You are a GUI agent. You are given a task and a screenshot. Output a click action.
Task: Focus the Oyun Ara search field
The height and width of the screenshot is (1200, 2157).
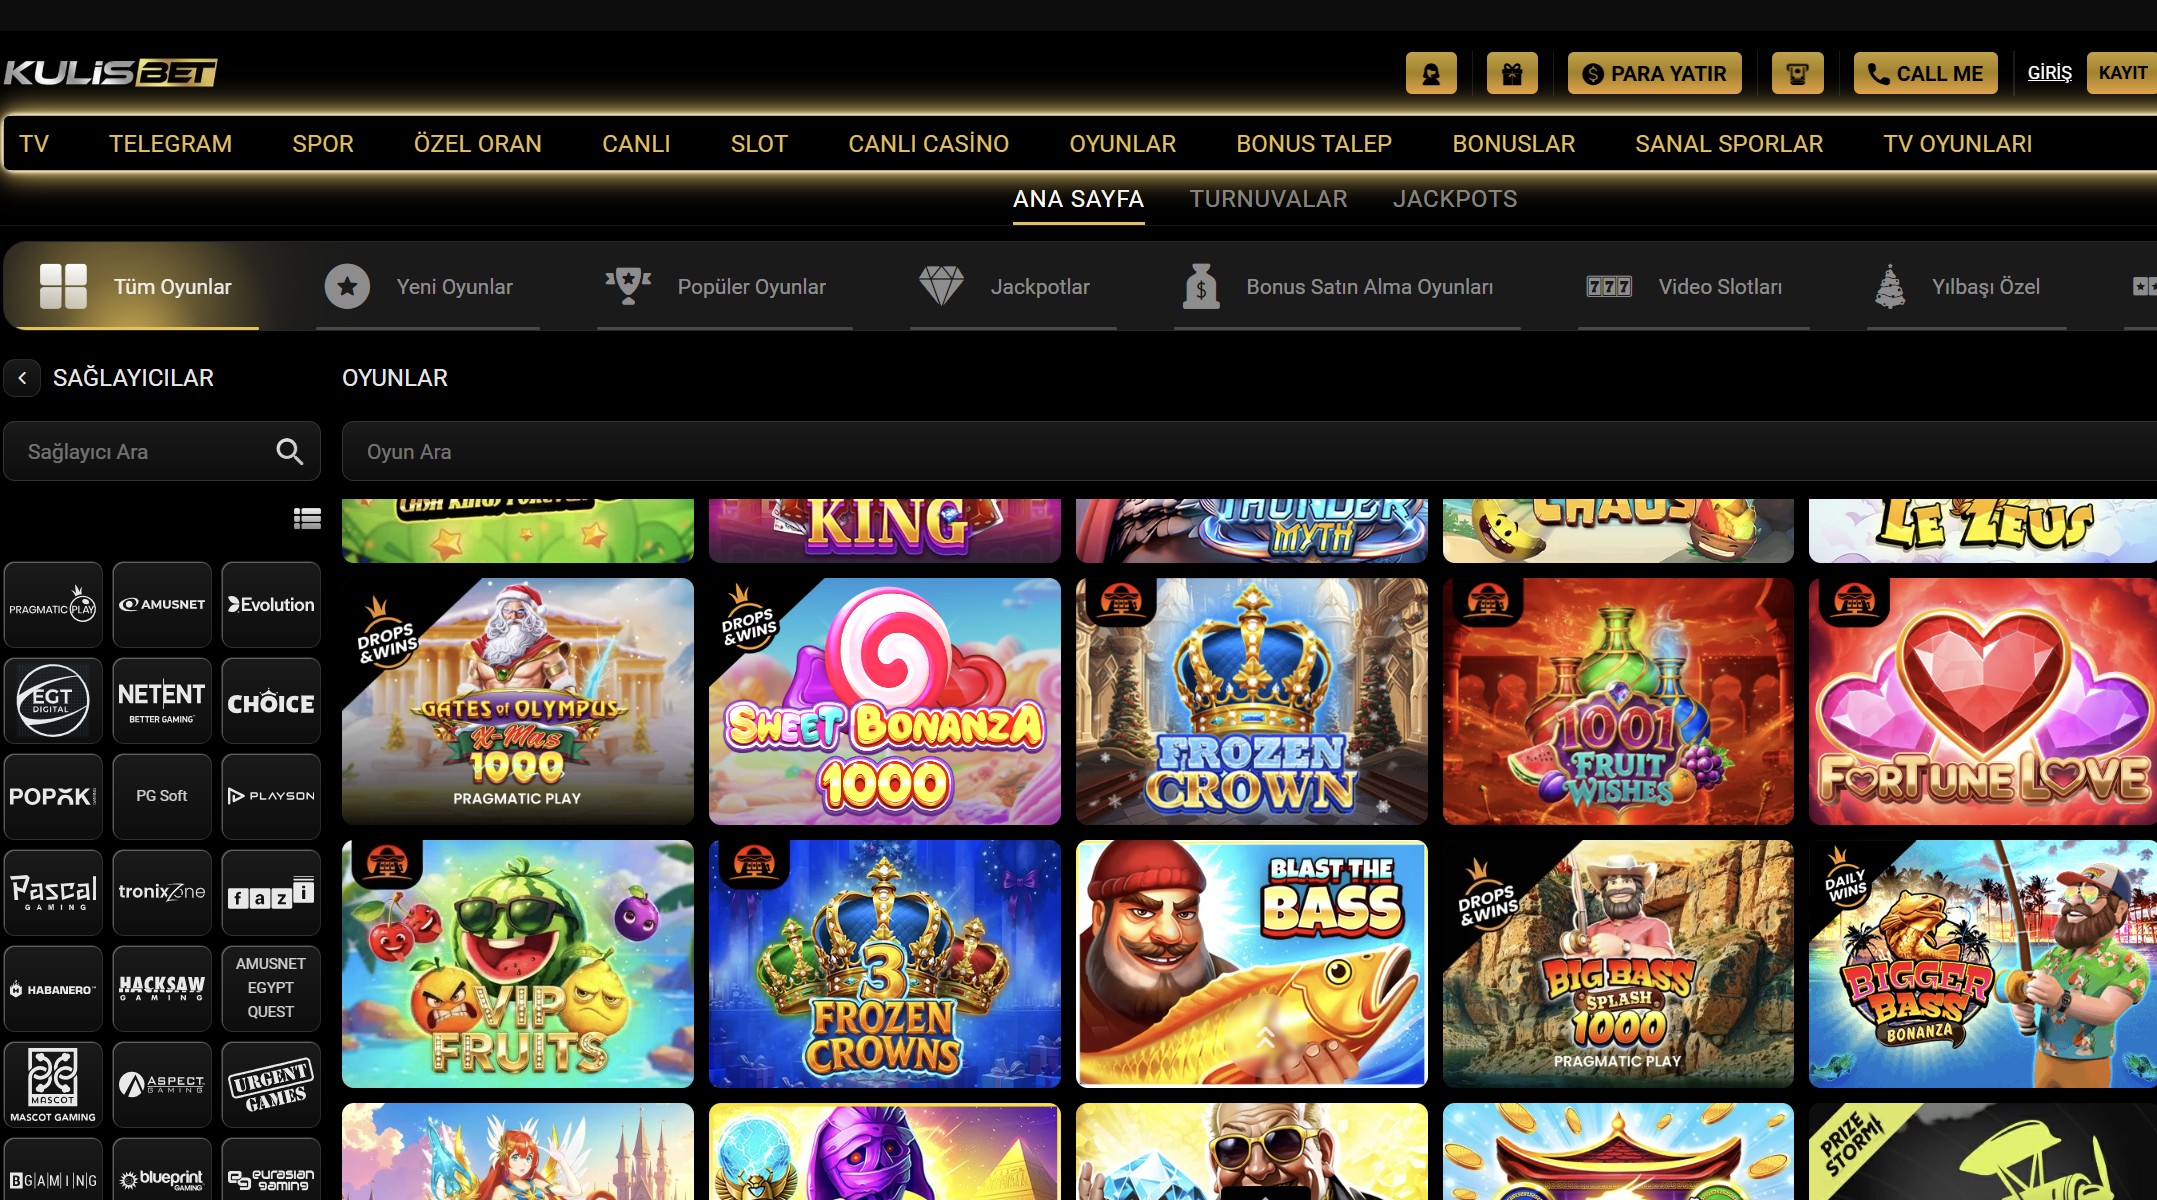pyautogui.click(x=1249, y=452)
